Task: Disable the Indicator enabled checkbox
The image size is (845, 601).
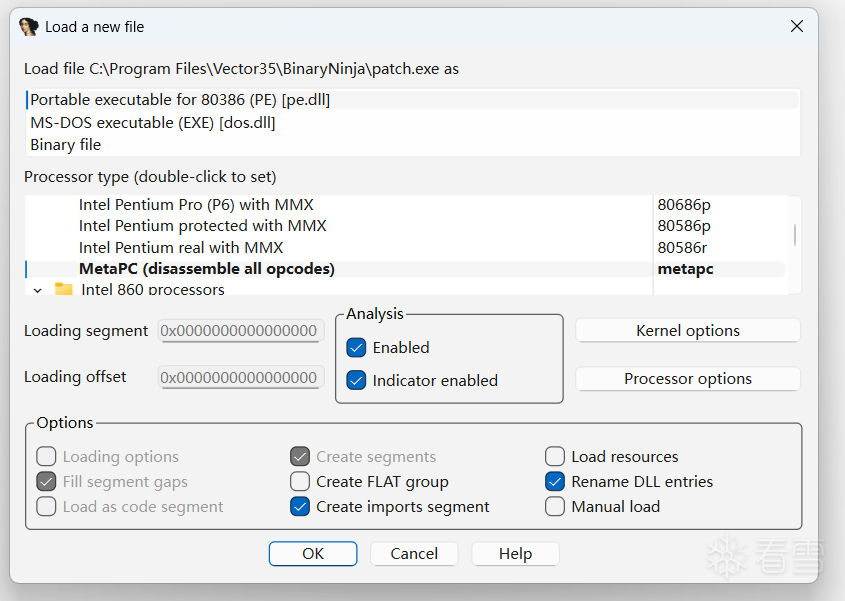Action: (357, 381)
